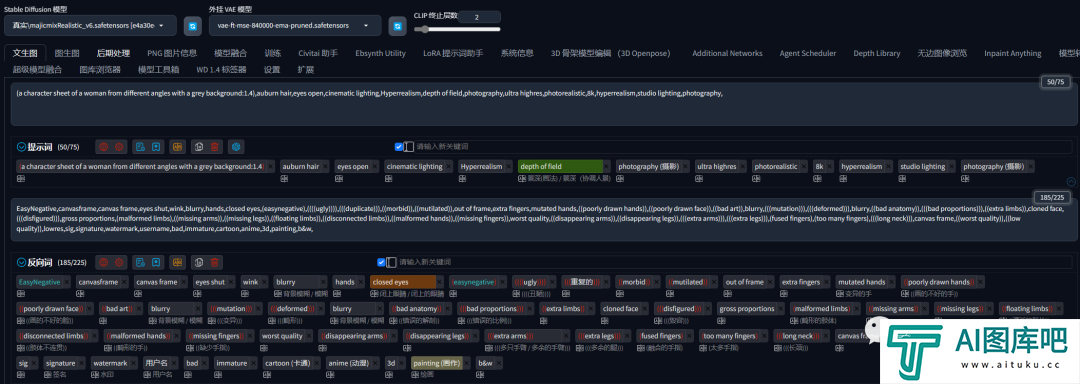This screenshot has width=1080, height=384.
Task: Click the orange translate icon in 反向词 toolbar
Action: coord(178,262)
